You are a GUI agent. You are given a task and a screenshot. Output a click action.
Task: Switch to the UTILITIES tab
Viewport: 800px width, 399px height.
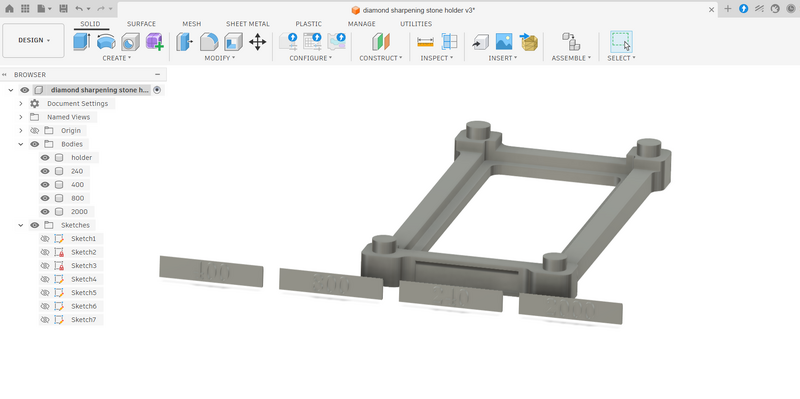coord(416,24)
